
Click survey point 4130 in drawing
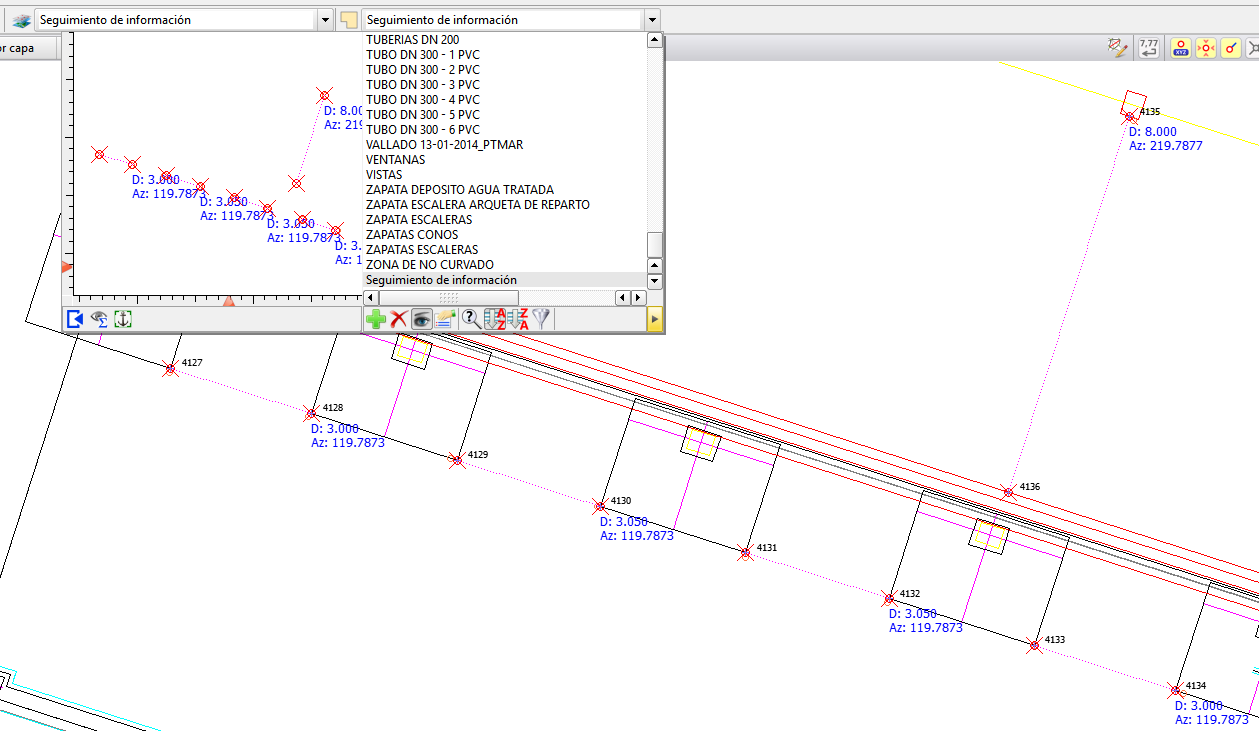pyautogui.click(x=600, y=506)
